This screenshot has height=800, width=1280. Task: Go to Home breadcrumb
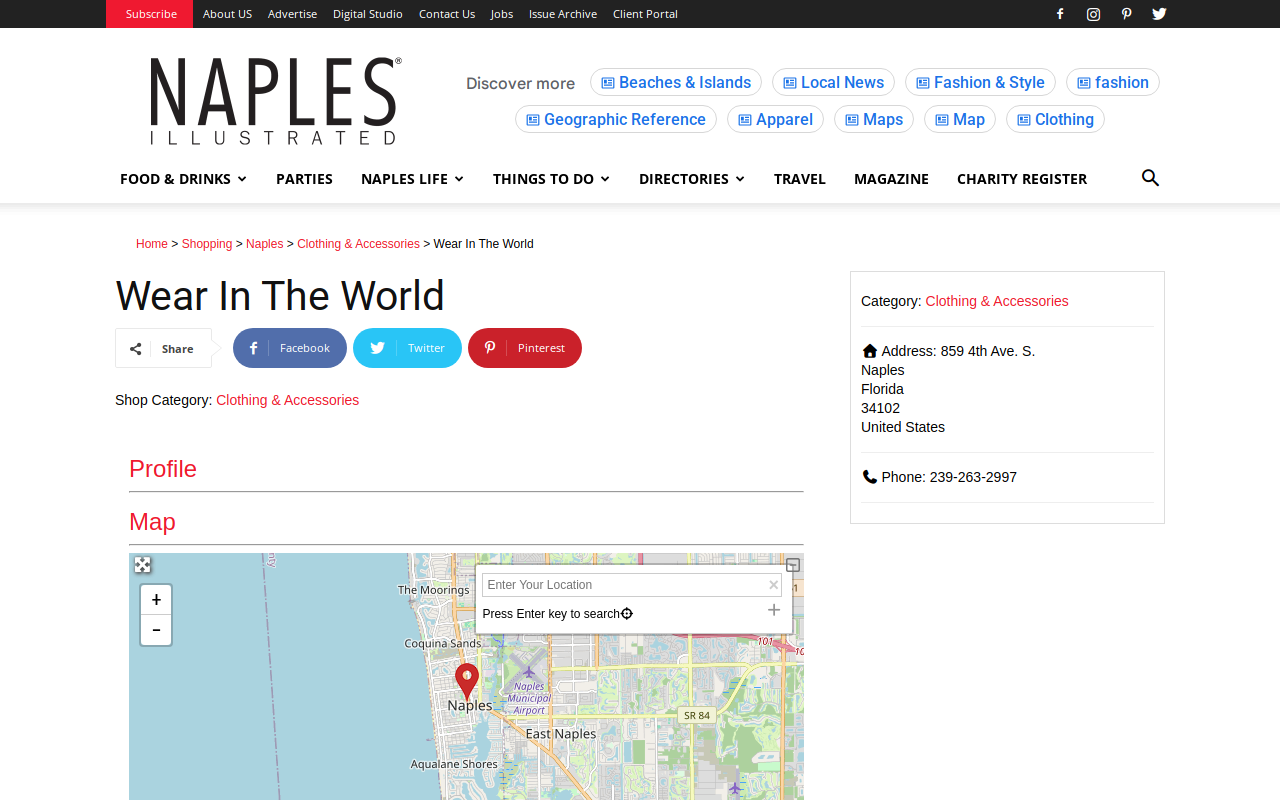pyautogui.click(x=152, y=244)
